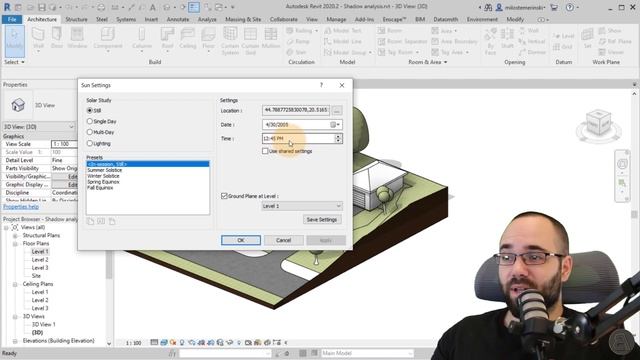
Task: Collapse the Floor Plans tree node
Action: (x=15, y=244)
